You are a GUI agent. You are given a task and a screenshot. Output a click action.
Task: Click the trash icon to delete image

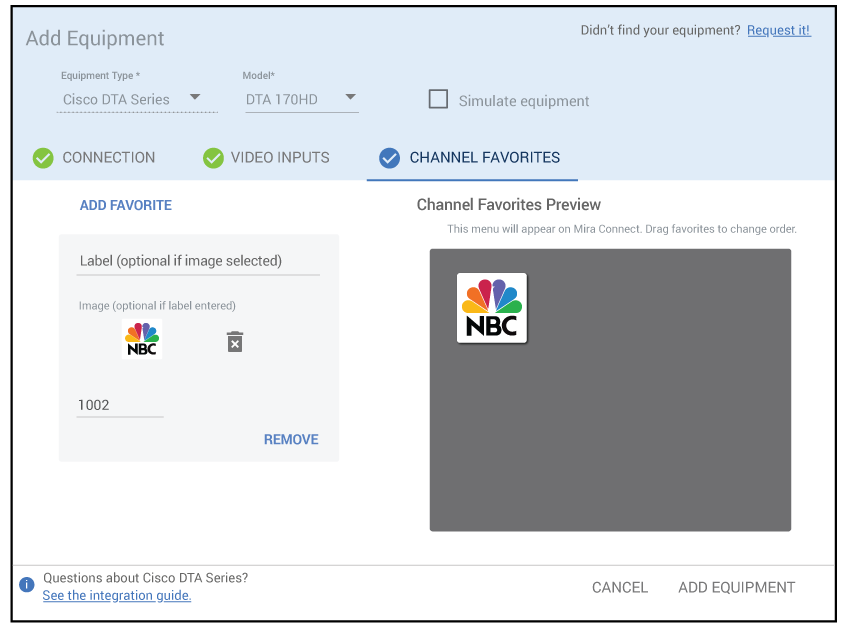(x=235, y=342)
